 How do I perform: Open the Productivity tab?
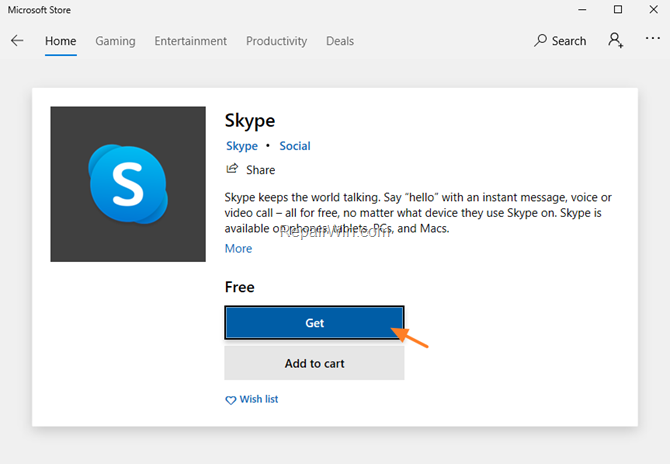(x=276, y=41)
